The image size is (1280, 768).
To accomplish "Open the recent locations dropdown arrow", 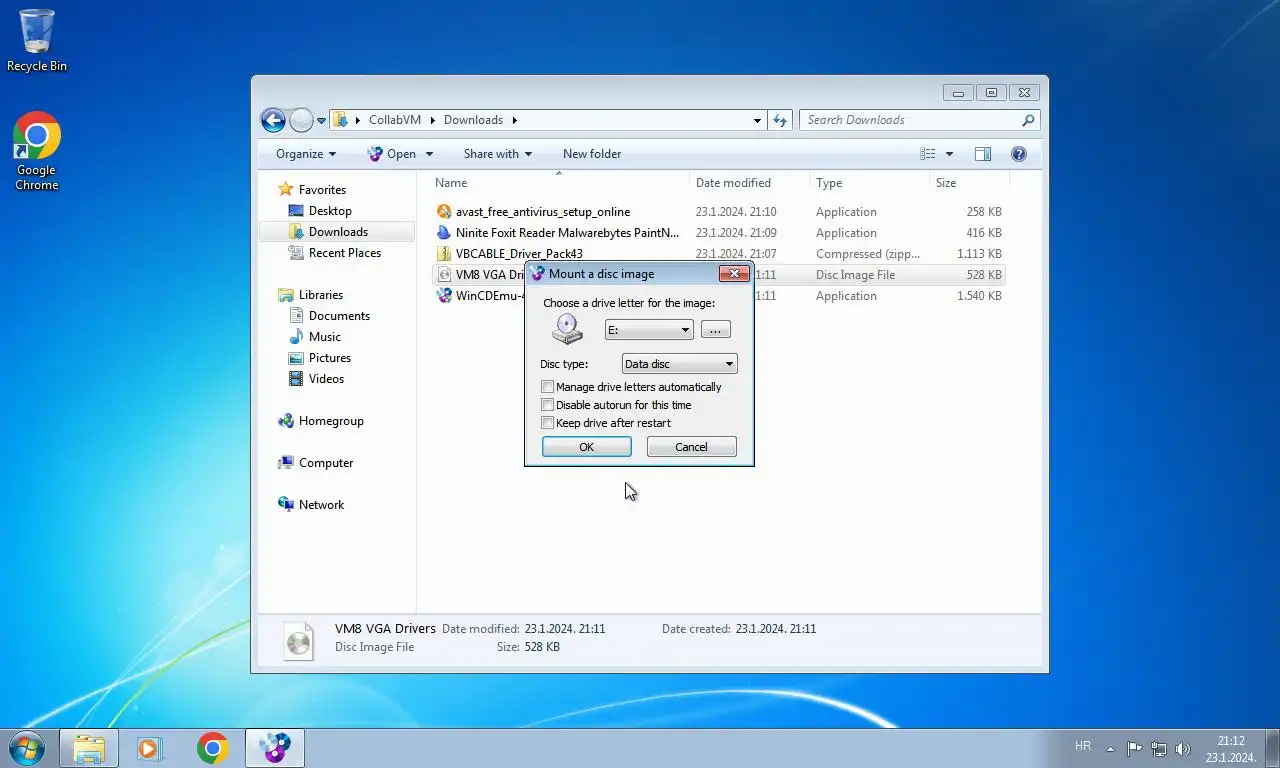I will pyautogui.click(x=321, y=120).
